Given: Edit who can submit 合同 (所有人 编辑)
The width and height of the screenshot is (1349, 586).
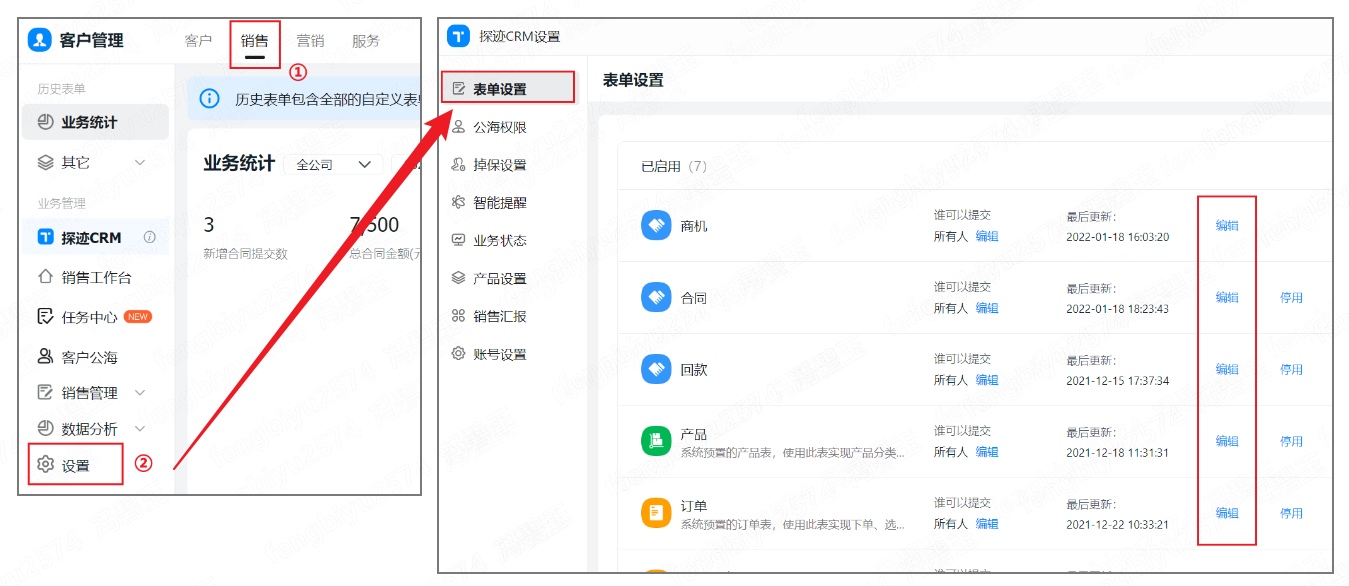Looking at the screenshot, I should click(x=987, y=309).
